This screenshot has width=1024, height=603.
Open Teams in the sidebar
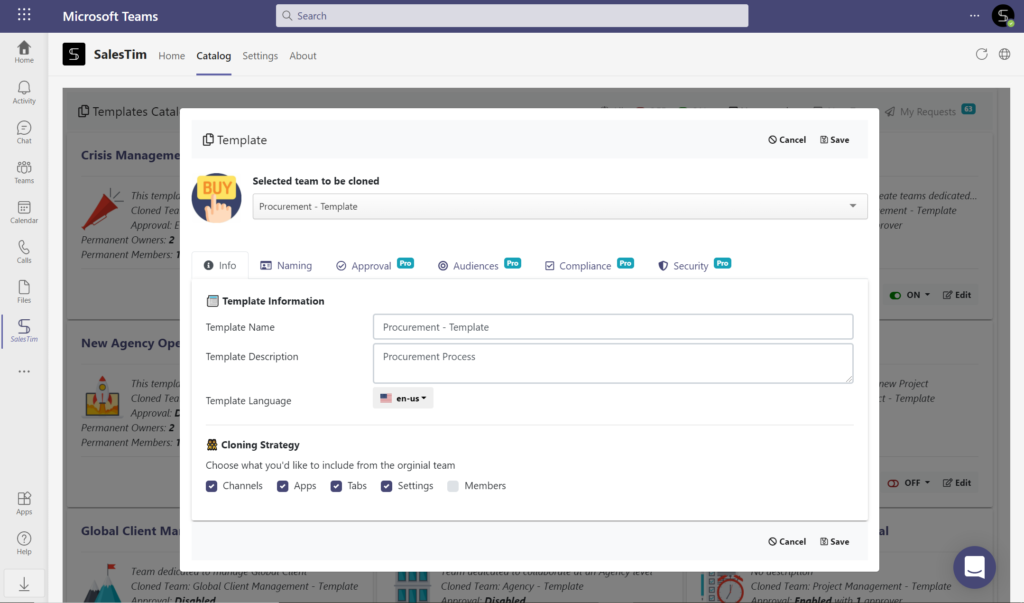point(24,172)
